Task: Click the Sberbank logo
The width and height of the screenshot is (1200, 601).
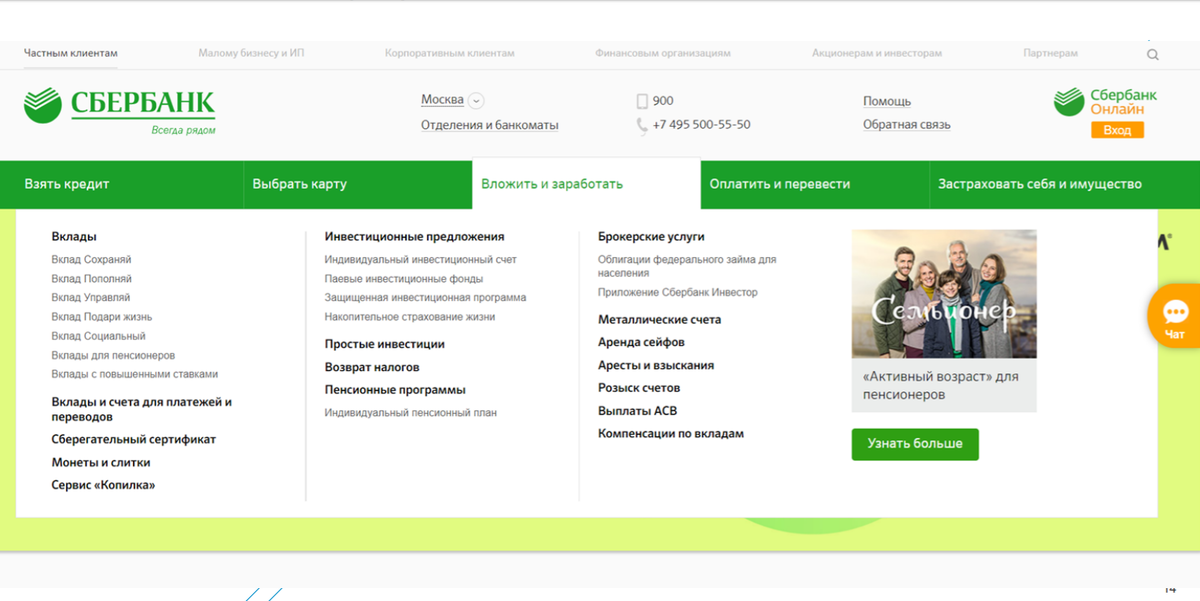Action: 119,110
